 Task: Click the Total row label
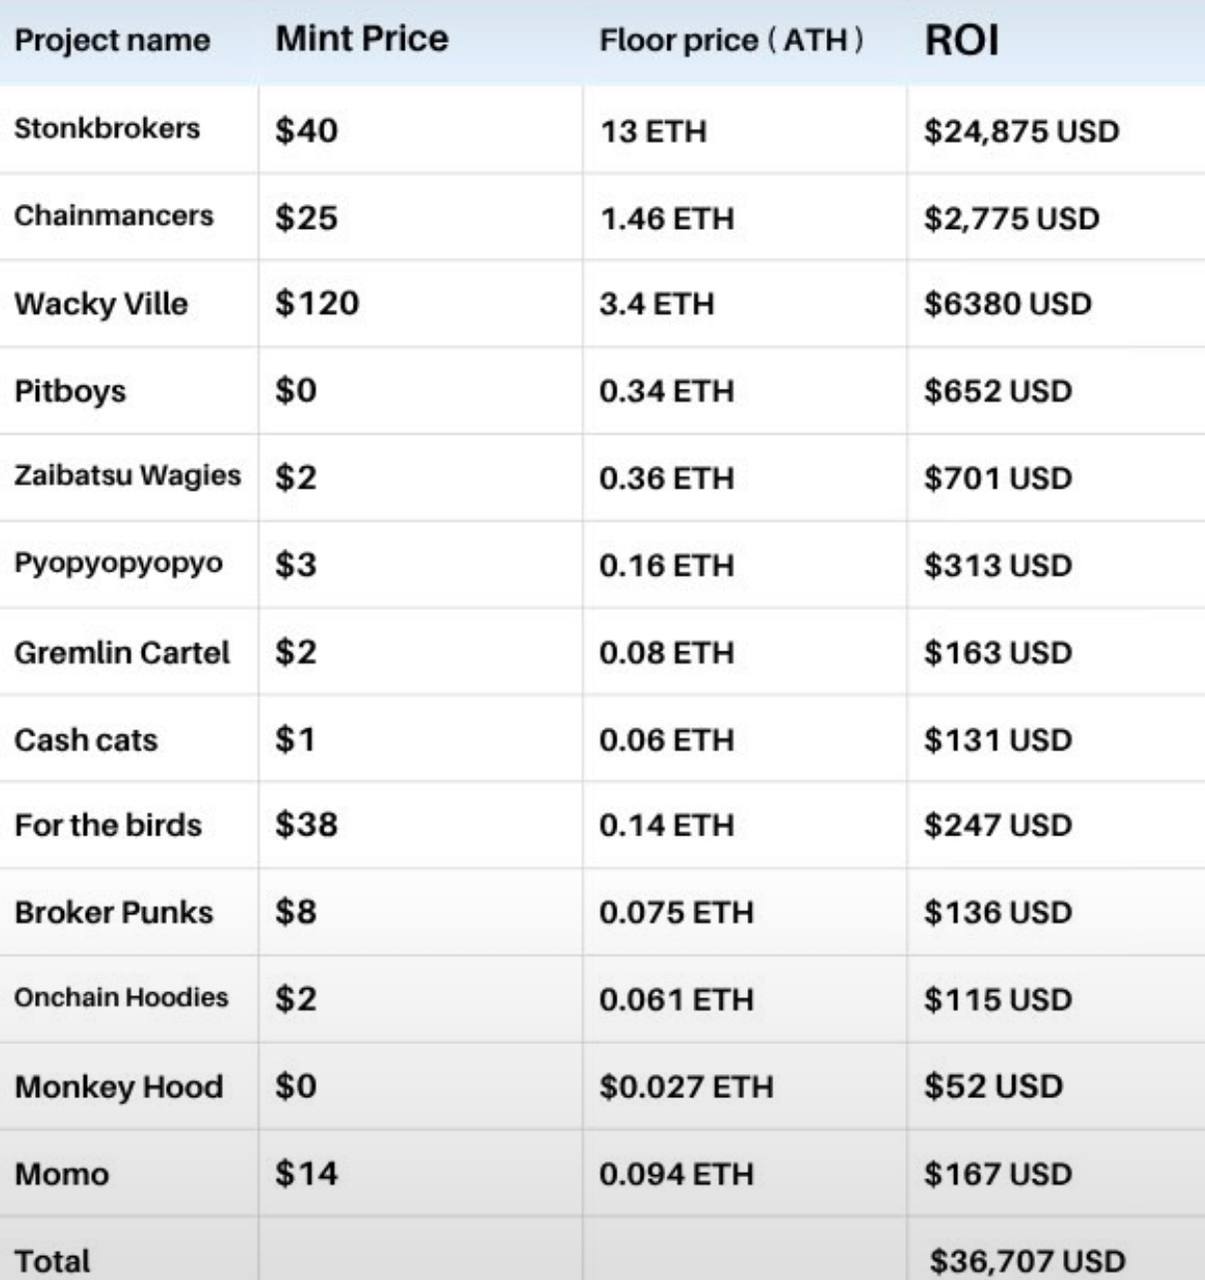coord(52,1261)
